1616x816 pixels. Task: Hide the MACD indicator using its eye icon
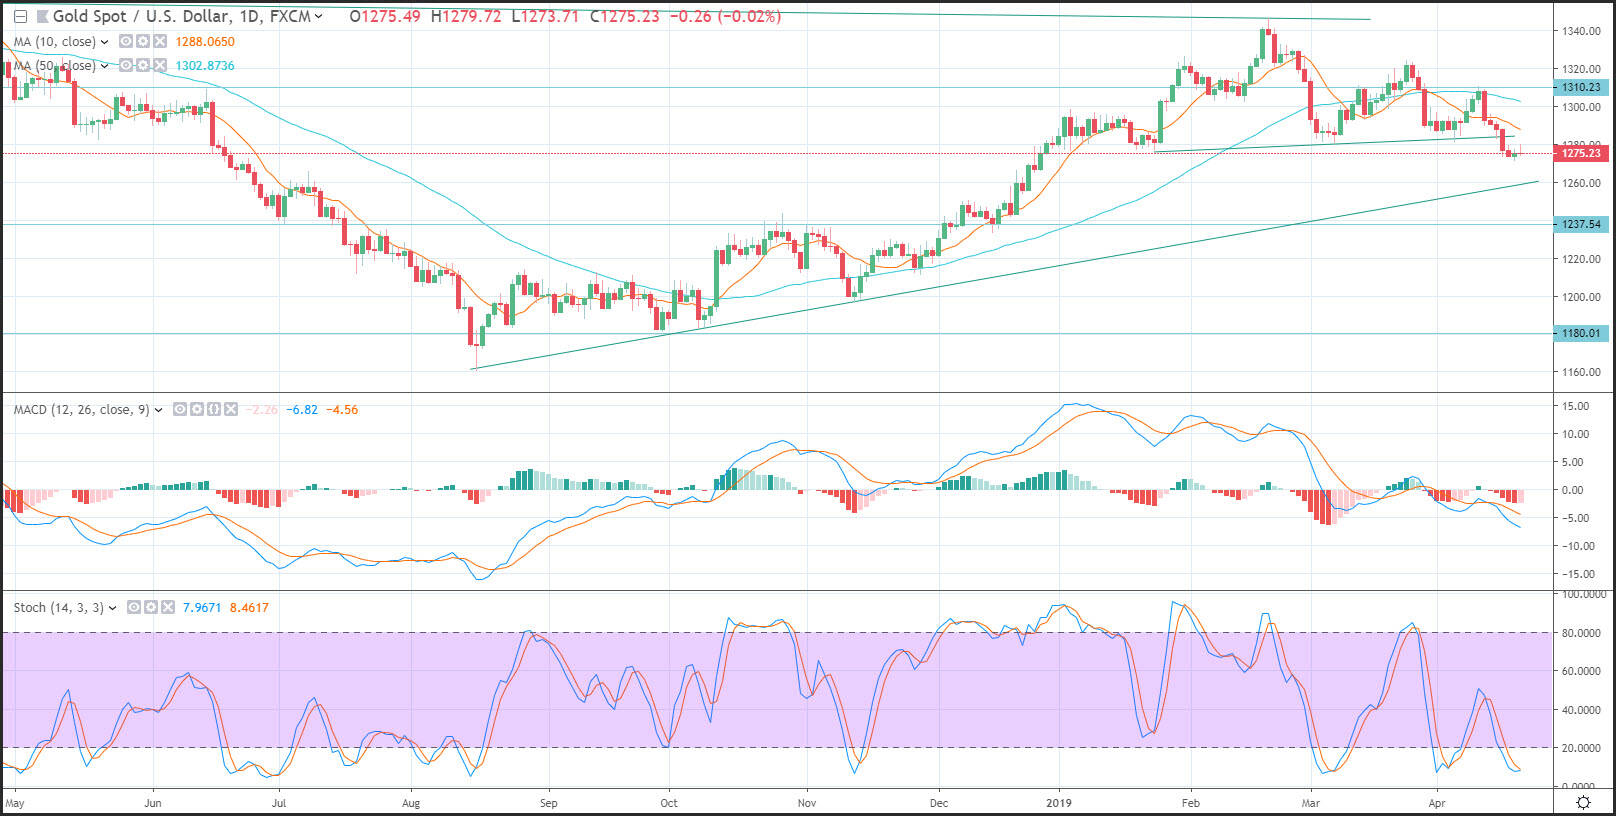click(x=180, y=410)
